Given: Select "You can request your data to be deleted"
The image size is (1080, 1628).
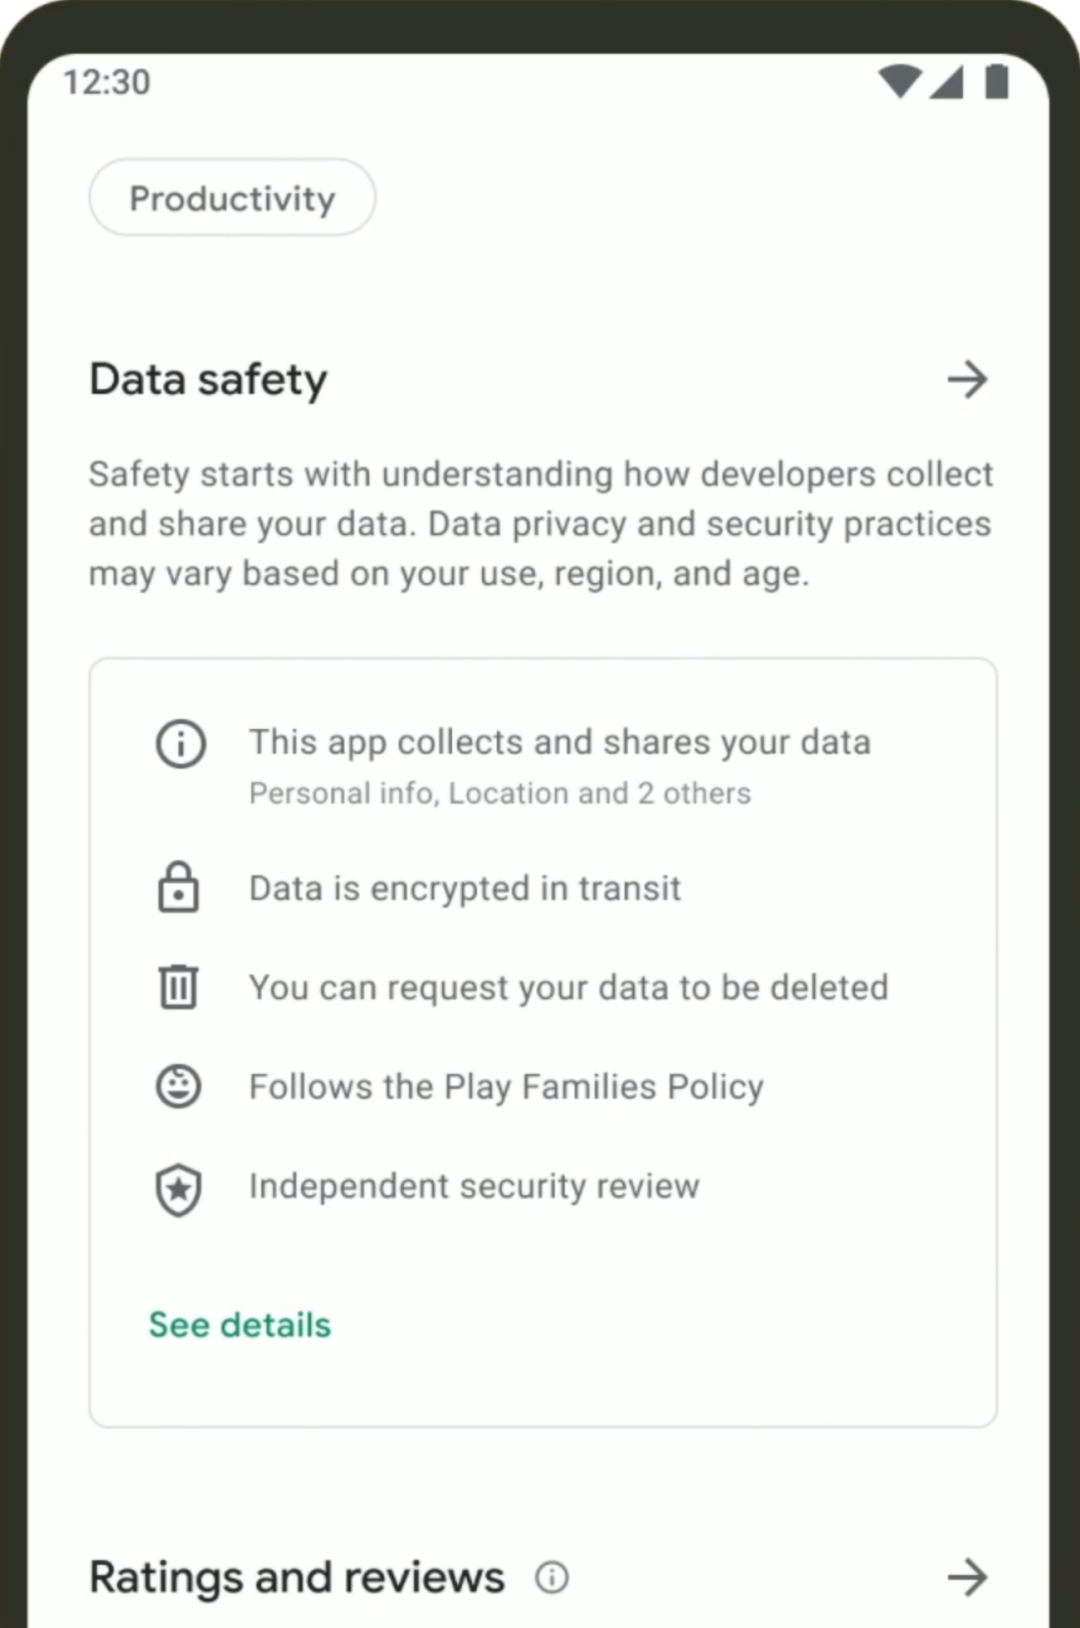Looking at the screenshot, I should pos(568,988).
